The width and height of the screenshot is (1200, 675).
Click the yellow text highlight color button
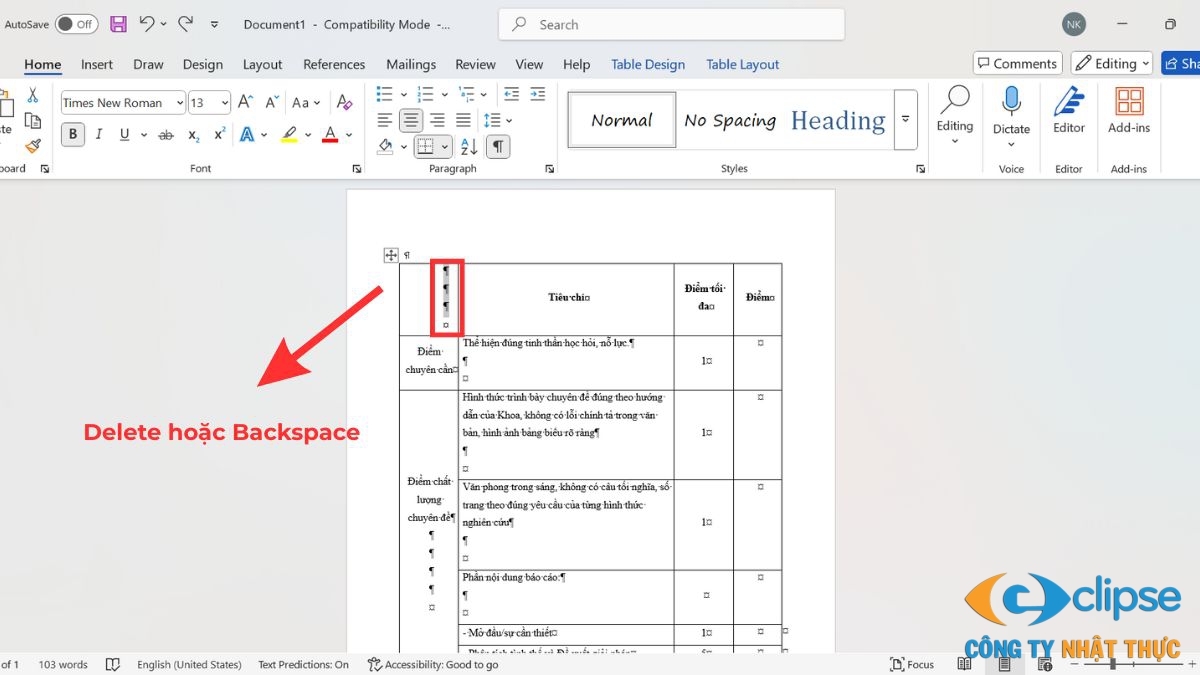(x=289, y=135)
